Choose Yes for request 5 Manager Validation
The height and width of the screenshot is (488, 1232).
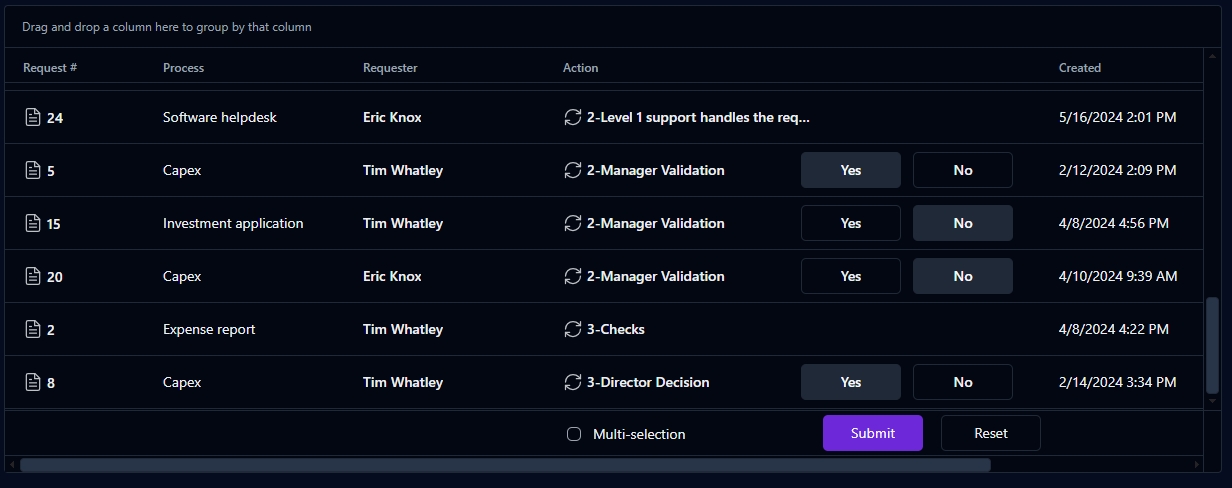(851, 170)
